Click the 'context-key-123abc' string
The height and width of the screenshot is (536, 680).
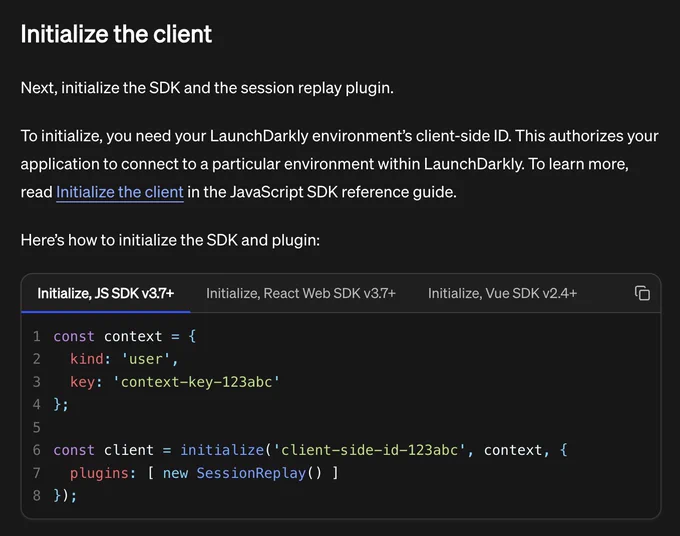click(x=196, y=382)
